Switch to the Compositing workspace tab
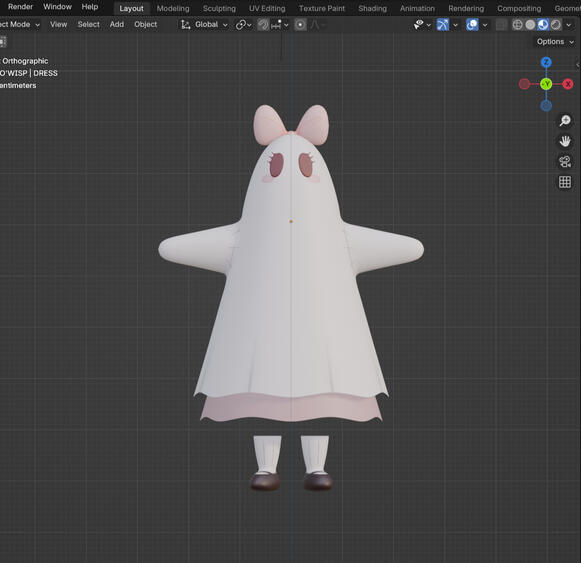Image resolution: width=581 pixels, height=563 pixels. [x=519, y=8]
